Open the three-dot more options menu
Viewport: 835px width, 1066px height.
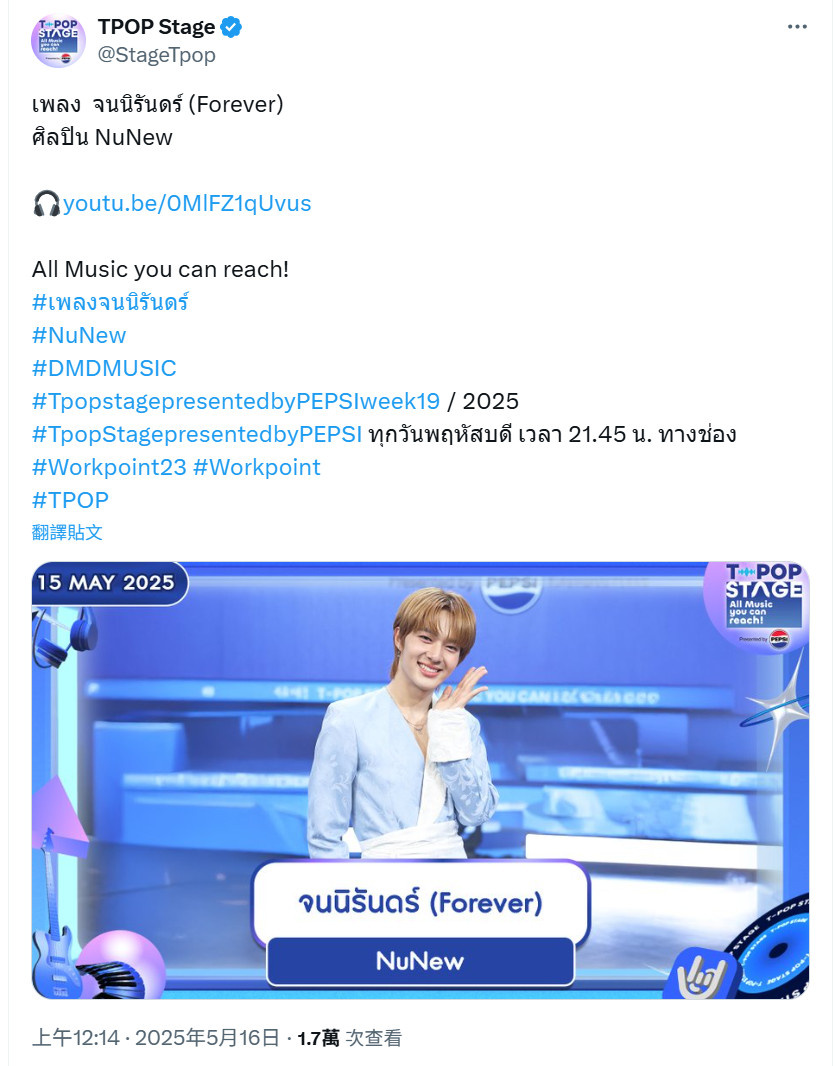(x=797, y=27)
